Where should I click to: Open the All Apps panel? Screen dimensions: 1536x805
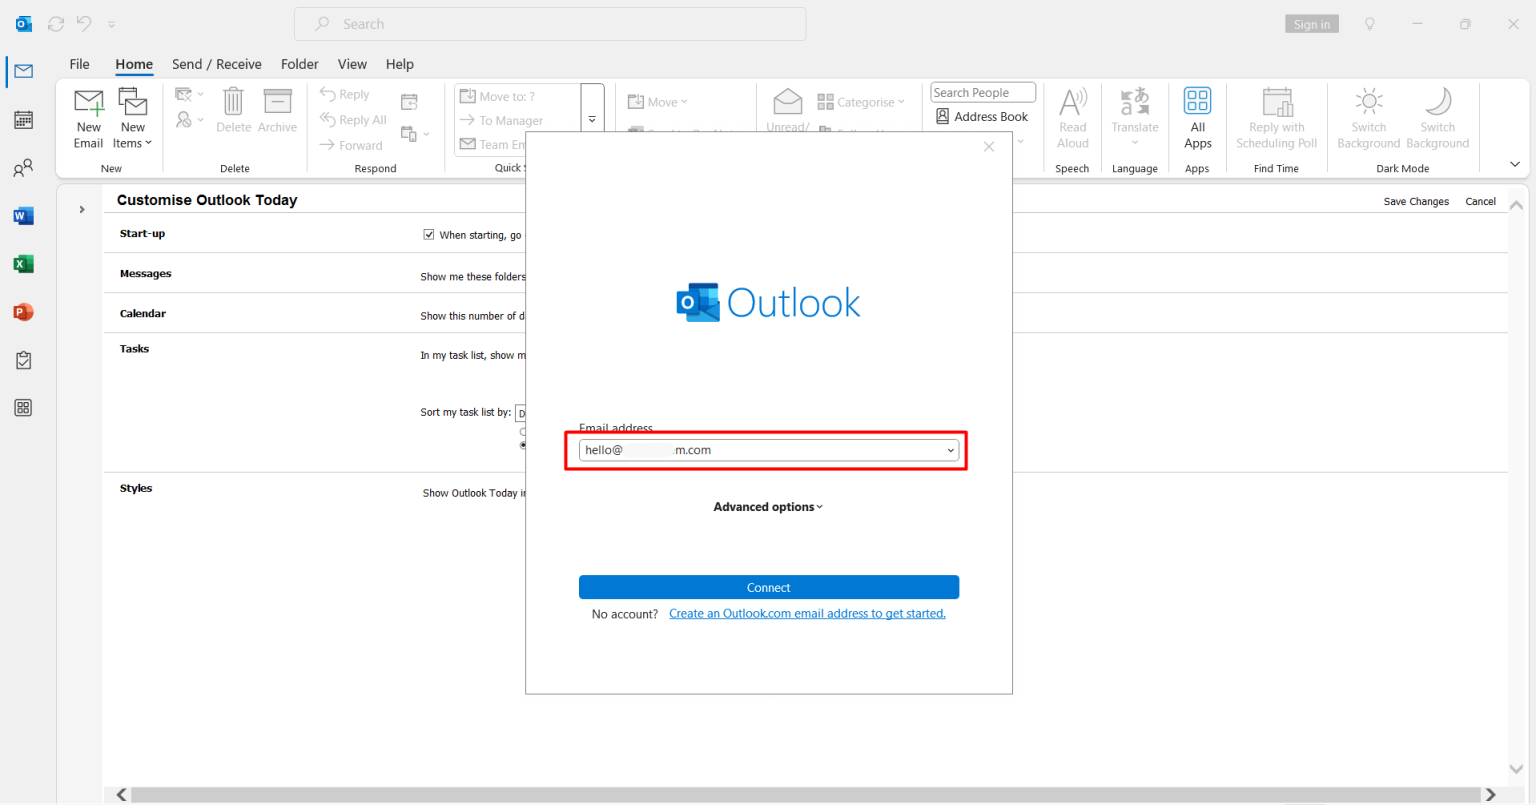(x=1197, y=117)
